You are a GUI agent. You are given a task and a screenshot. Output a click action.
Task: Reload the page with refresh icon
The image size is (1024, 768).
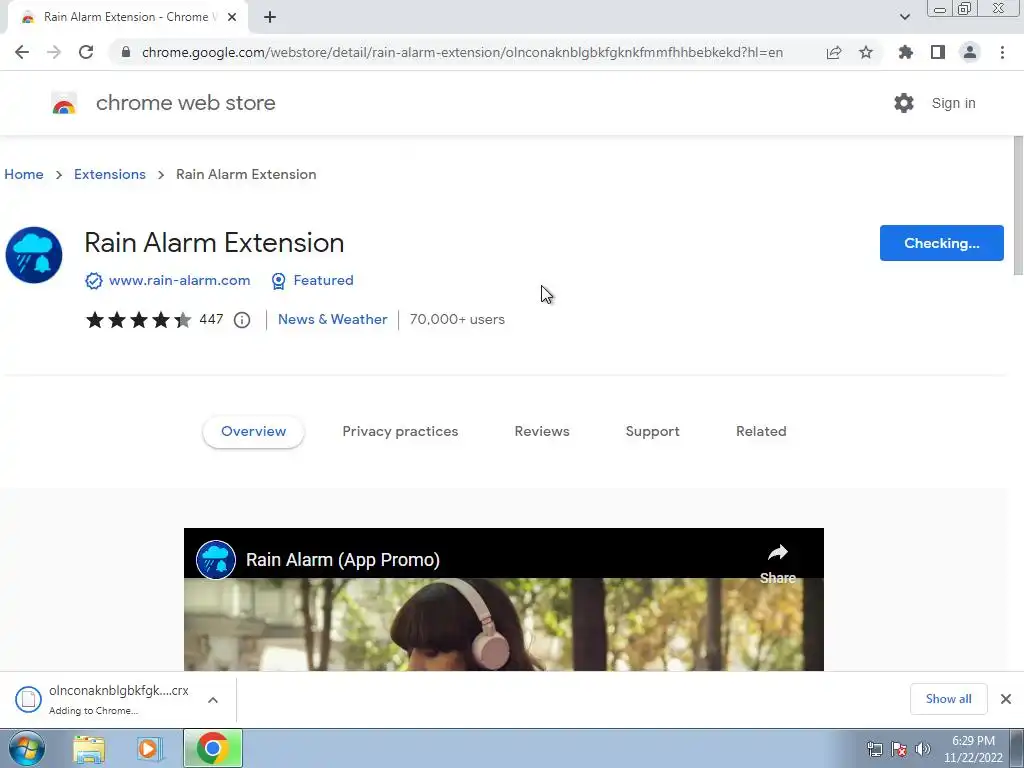pyautogui.click(x=86, y=52)
